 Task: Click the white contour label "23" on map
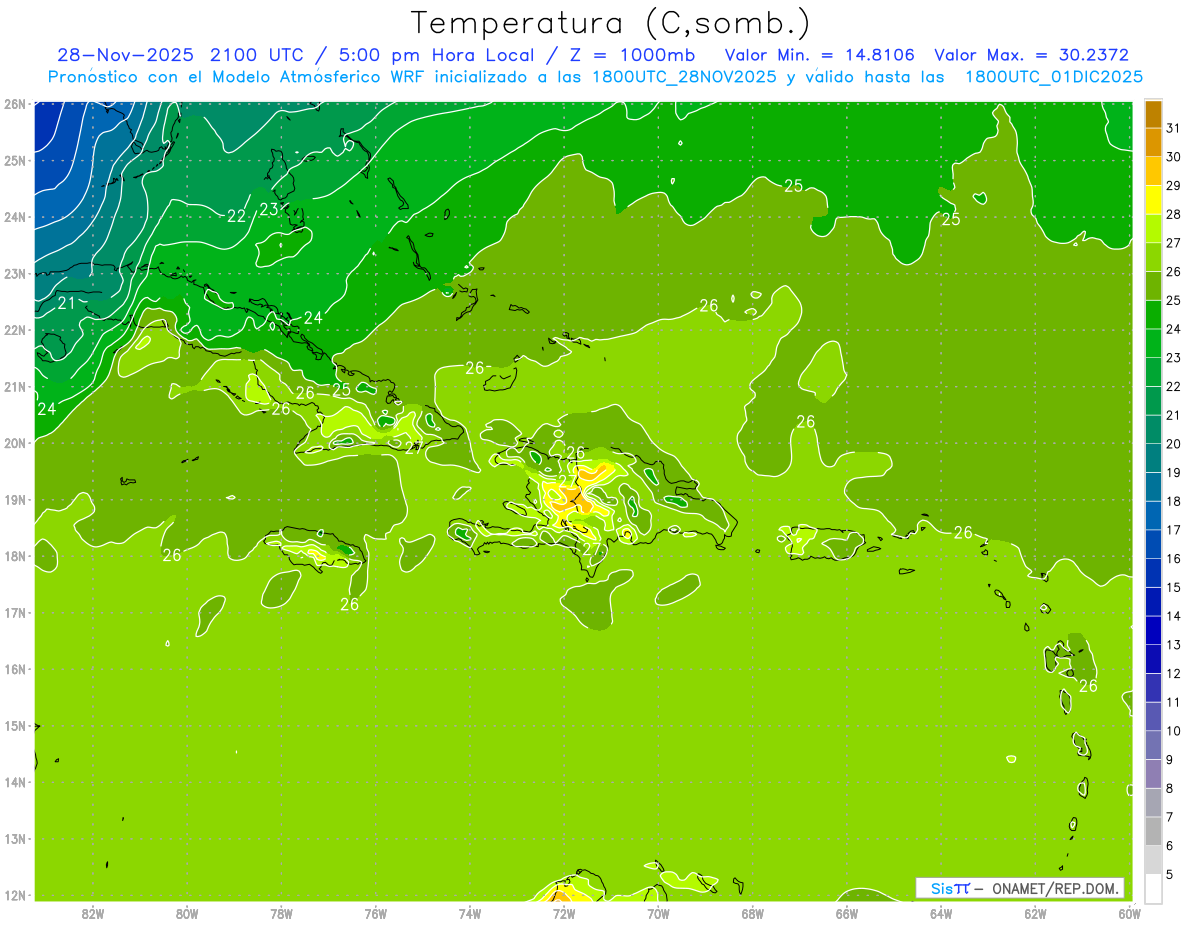tap(268, 209)
